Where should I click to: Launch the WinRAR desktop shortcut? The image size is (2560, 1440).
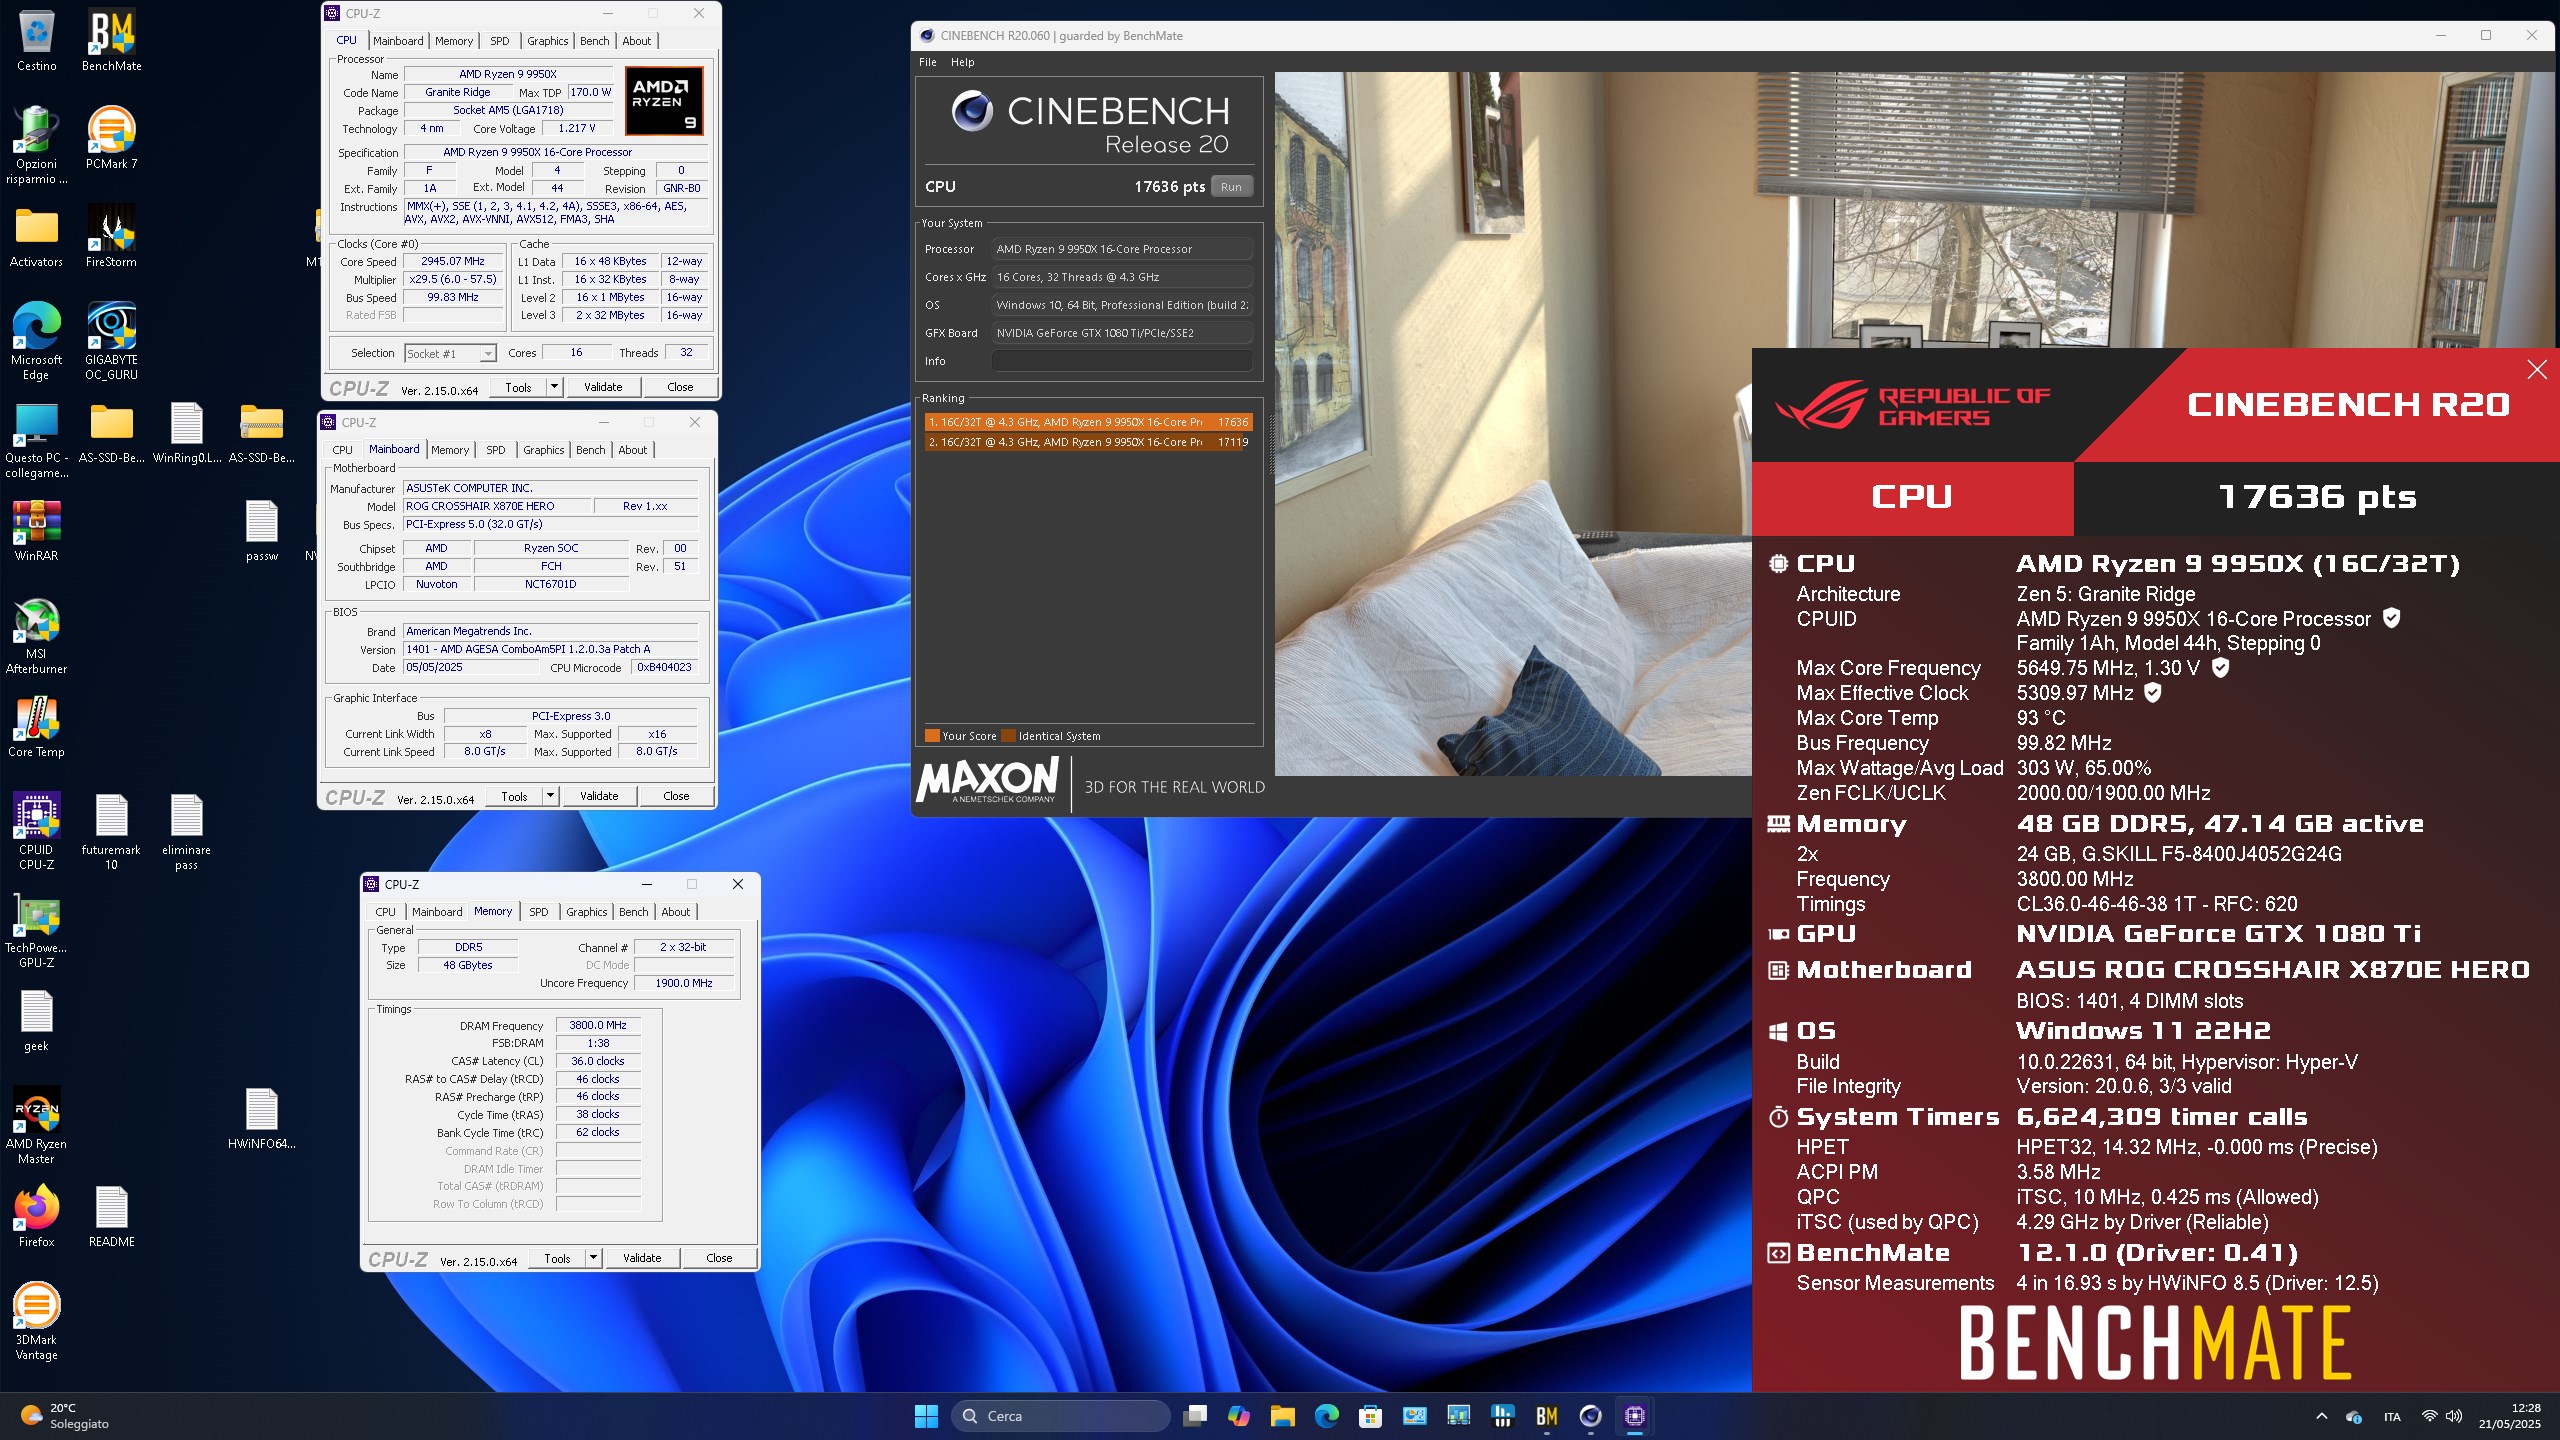pos(36,530)
